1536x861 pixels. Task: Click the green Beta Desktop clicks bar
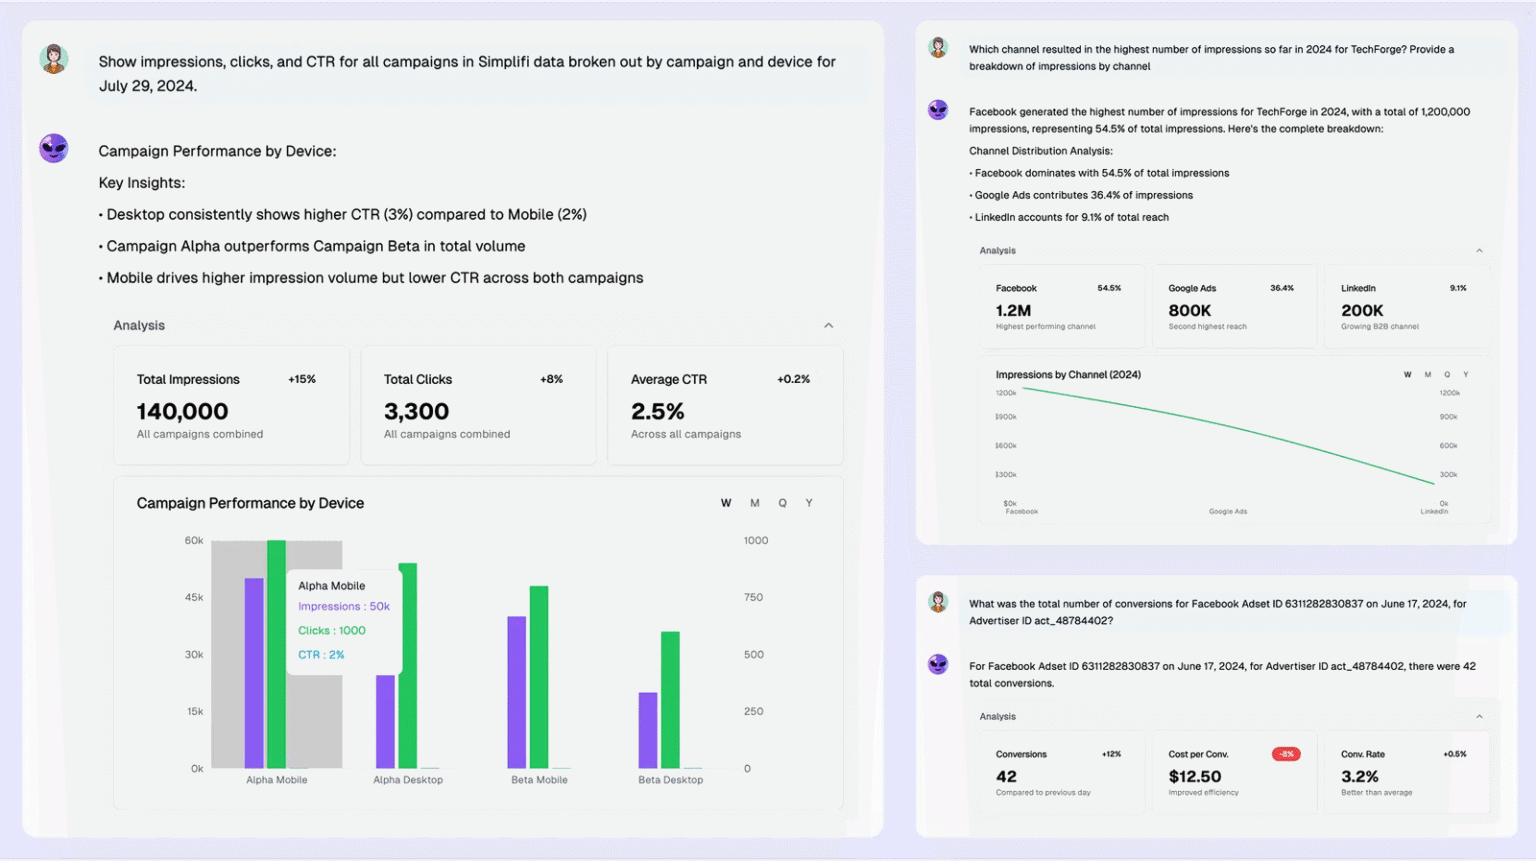click(670, 700)
